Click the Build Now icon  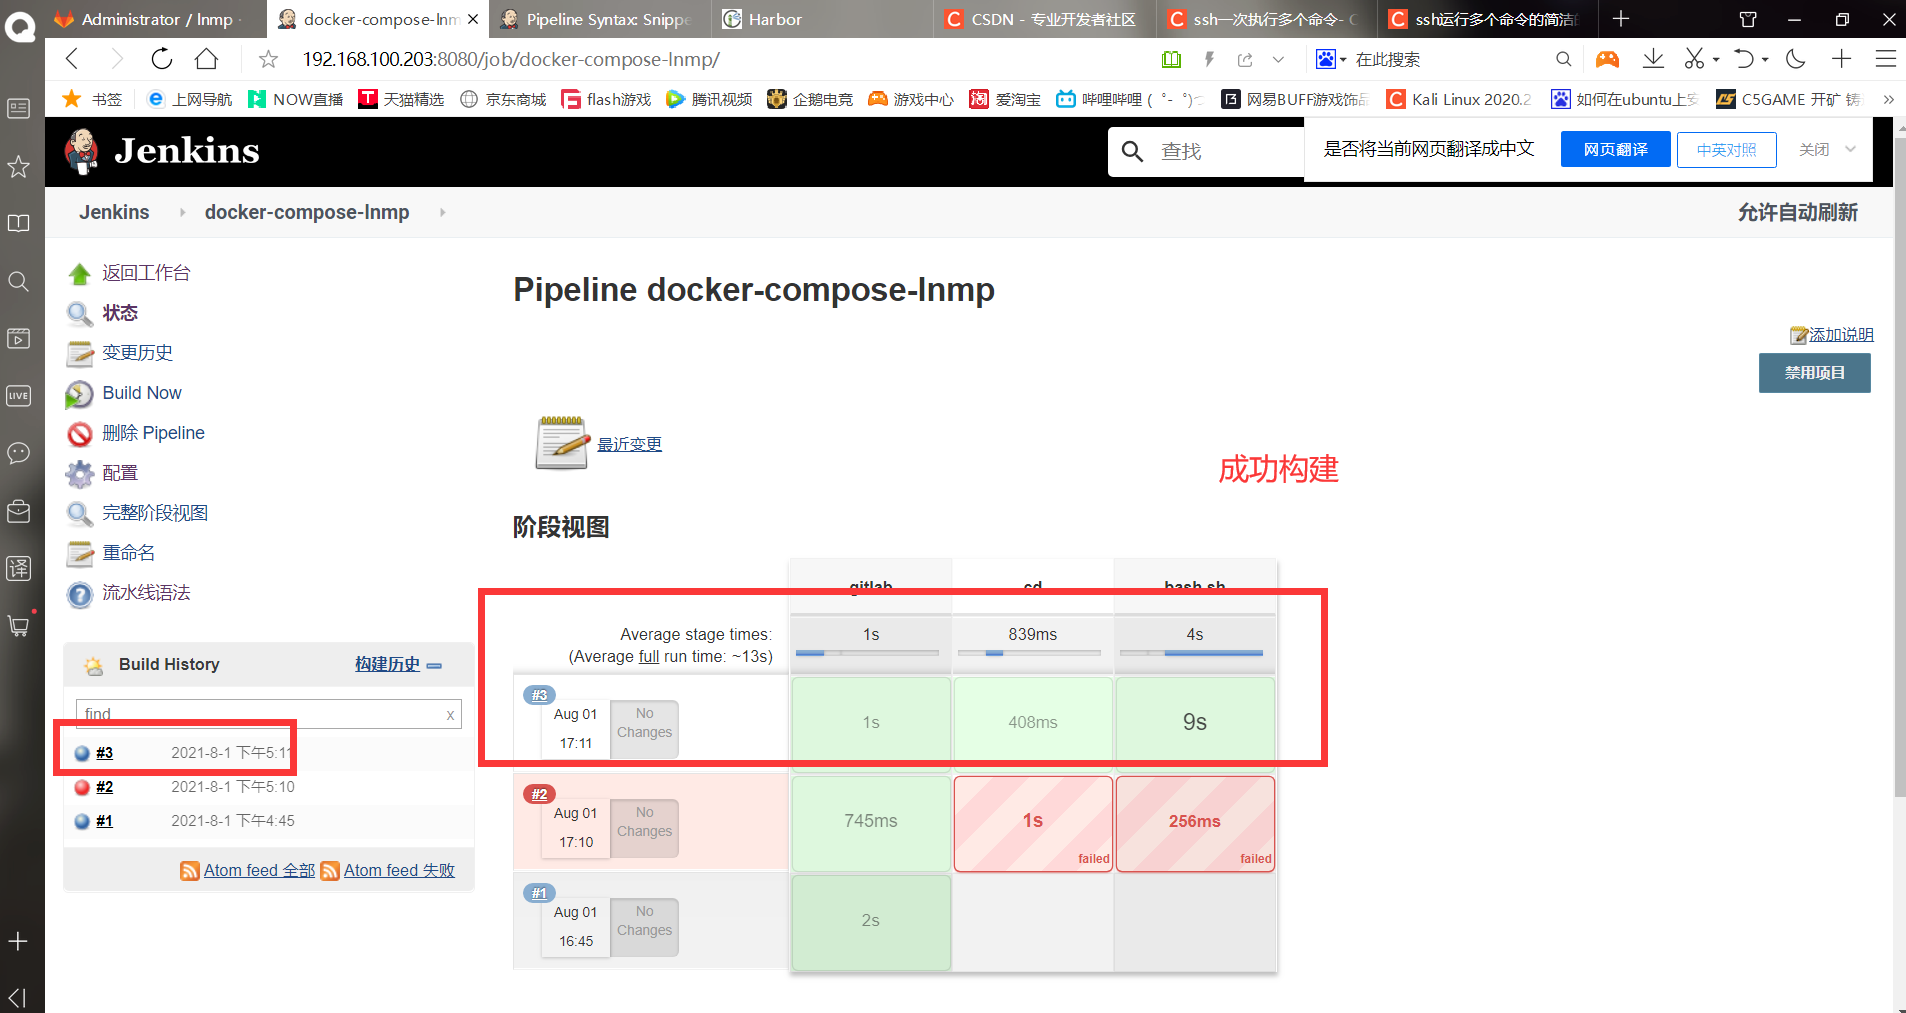[79, 393]
